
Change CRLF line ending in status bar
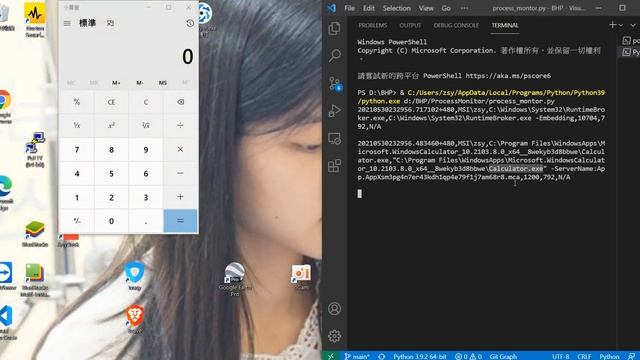tap(584, 356)
